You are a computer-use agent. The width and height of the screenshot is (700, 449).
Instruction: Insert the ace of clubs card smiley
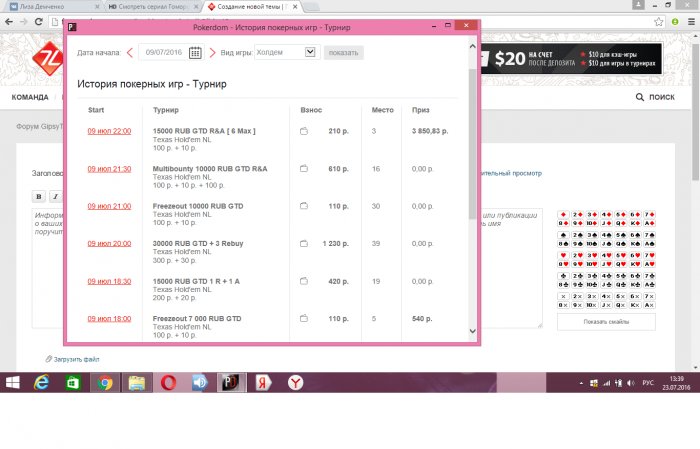pos(649,285)
